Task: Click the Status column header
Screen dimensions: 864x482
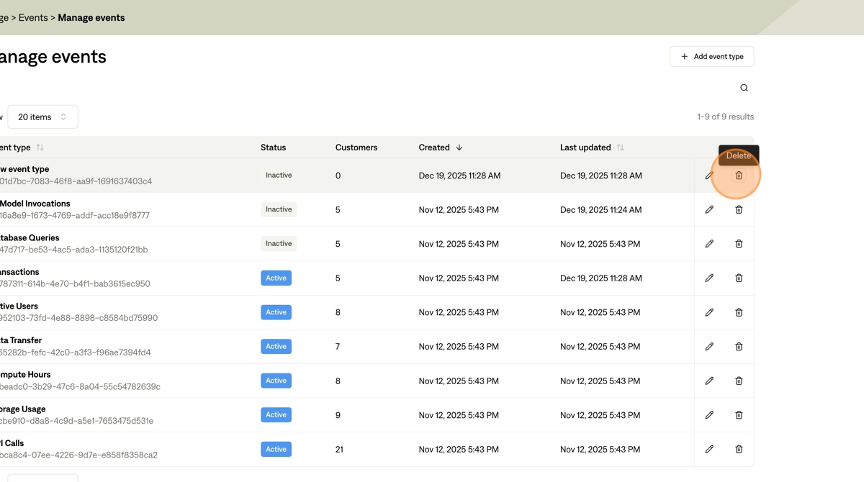Action: (273, 148)
